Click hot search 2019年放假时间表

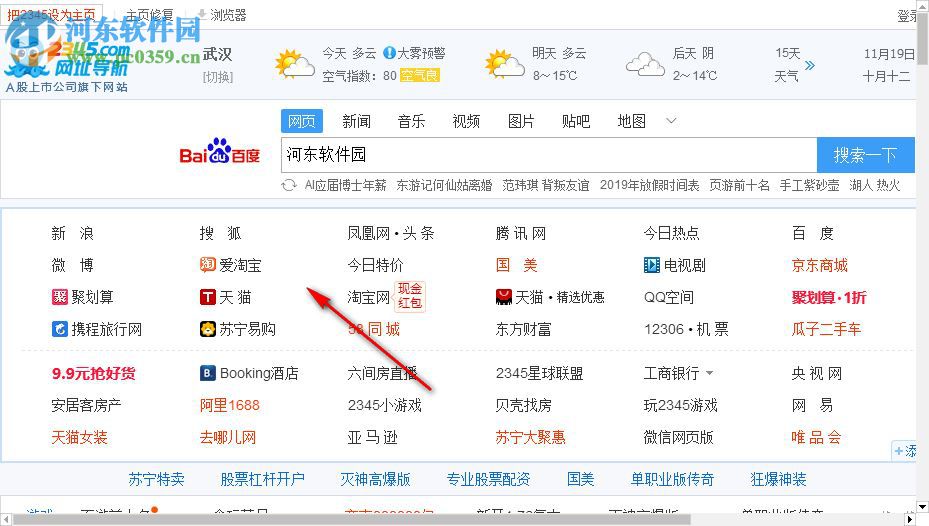tap(649, 185)
